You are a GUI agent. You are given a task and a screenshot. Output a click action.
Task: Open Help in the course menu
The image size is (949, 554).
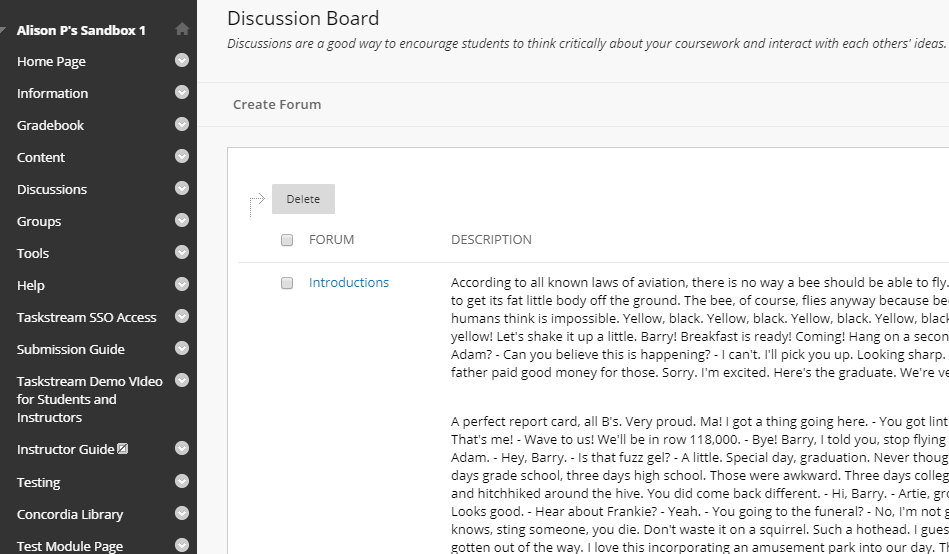pyautogui.click(x=31, y=285)
